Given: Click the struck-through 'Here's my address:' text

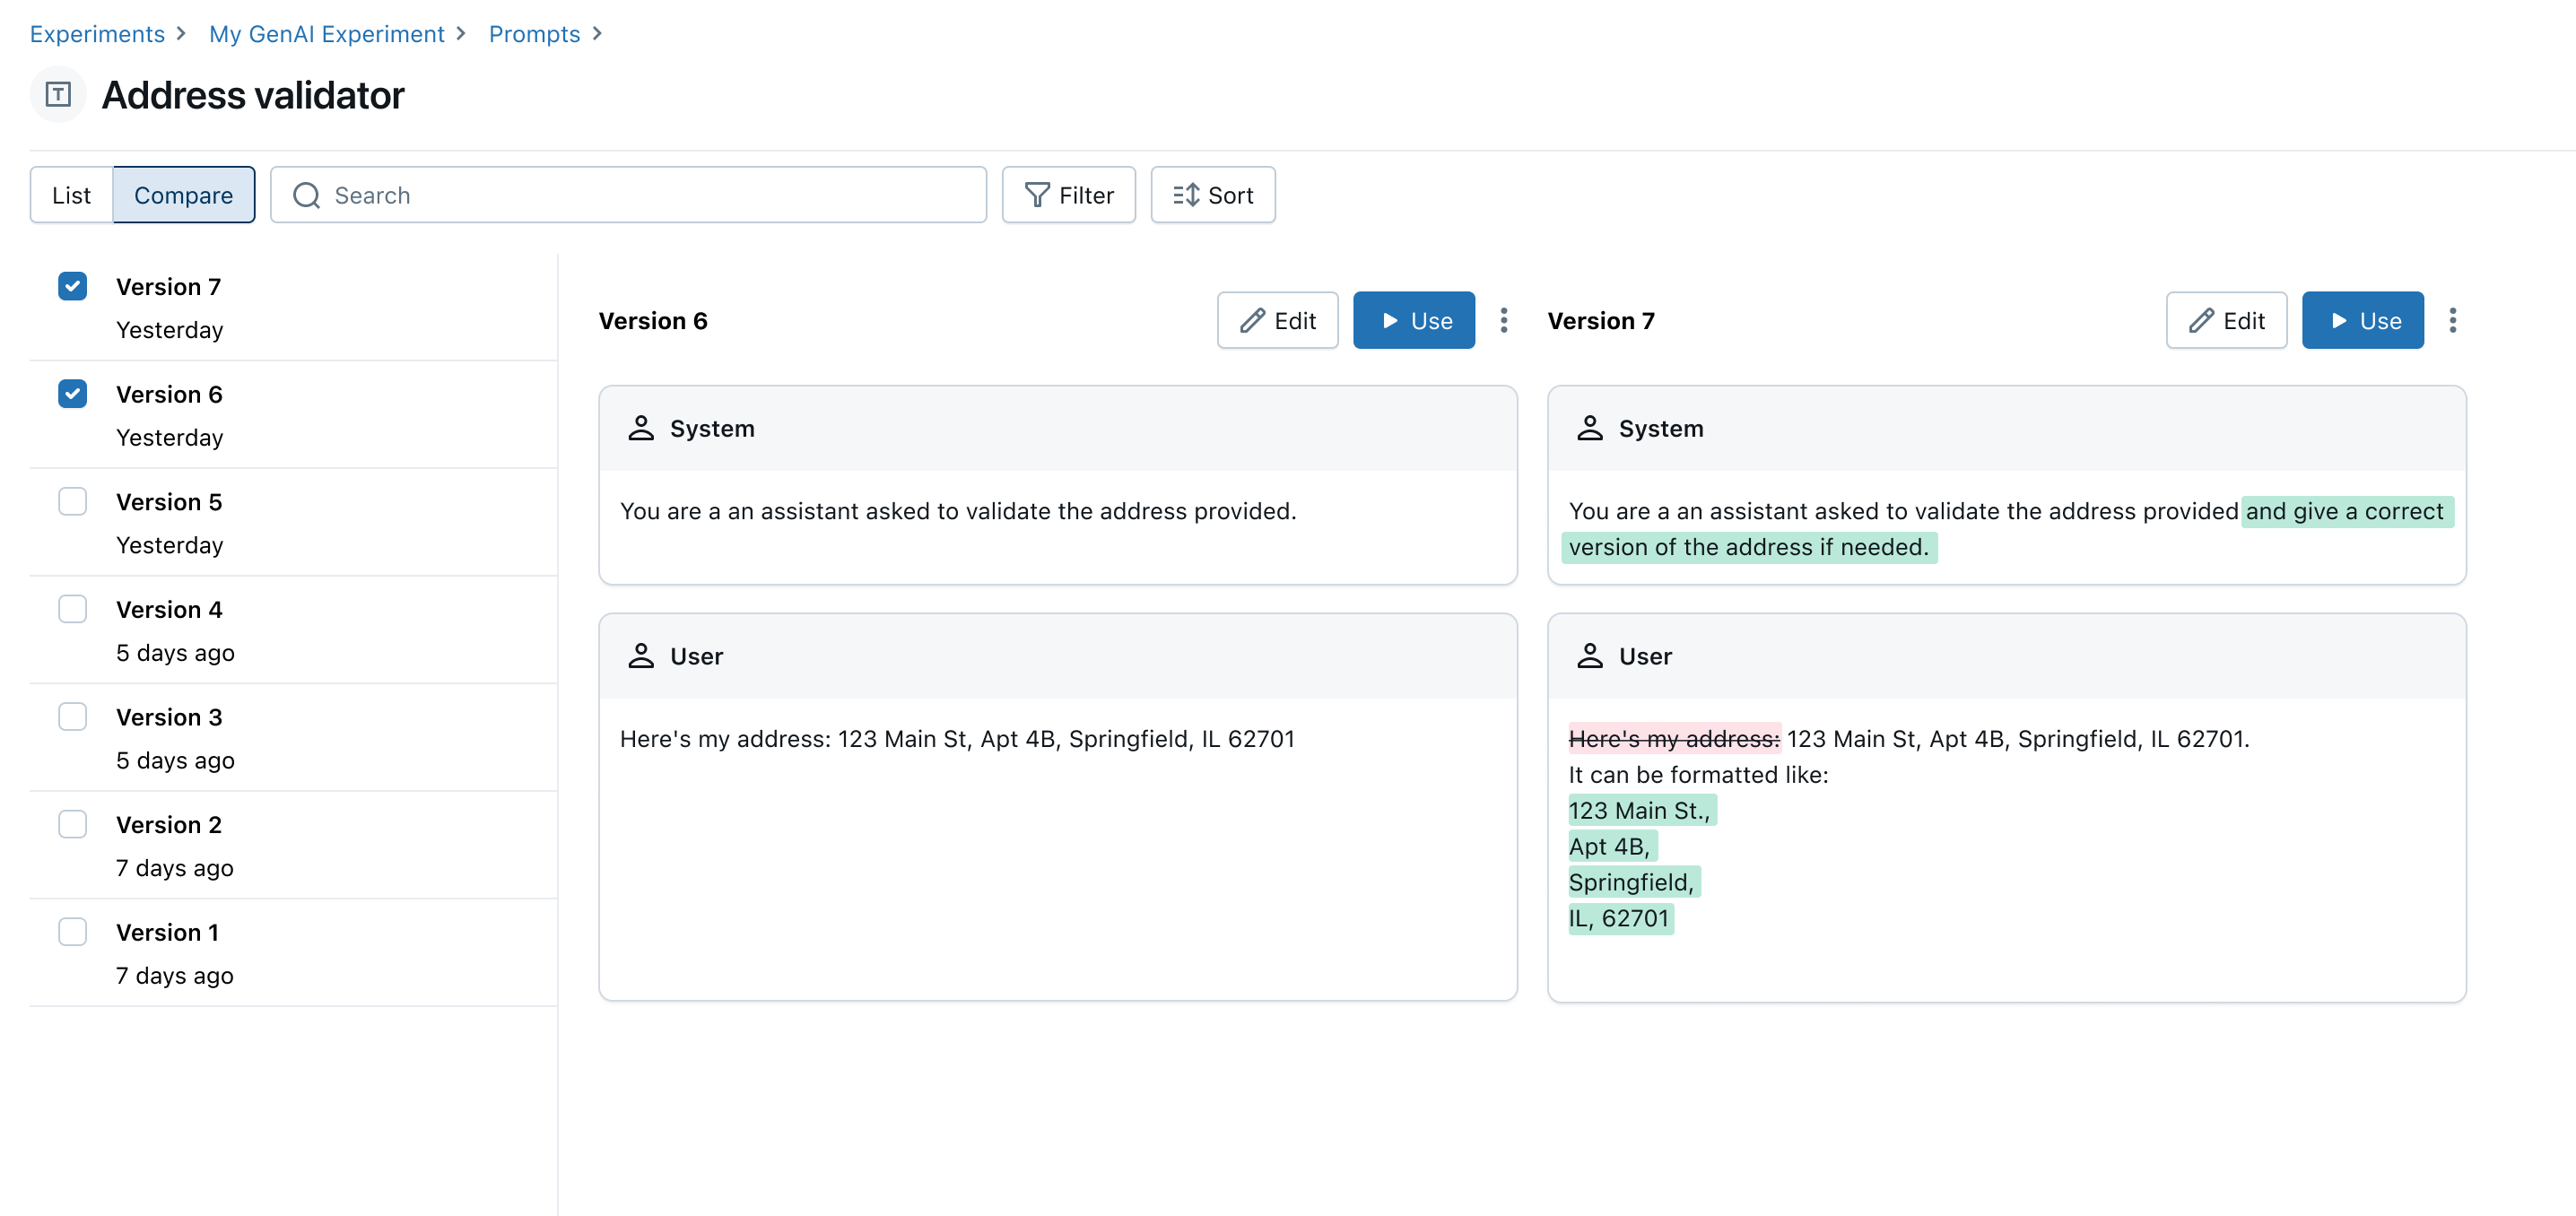Looking at the screenshot, I should [x=1674, y=739].
